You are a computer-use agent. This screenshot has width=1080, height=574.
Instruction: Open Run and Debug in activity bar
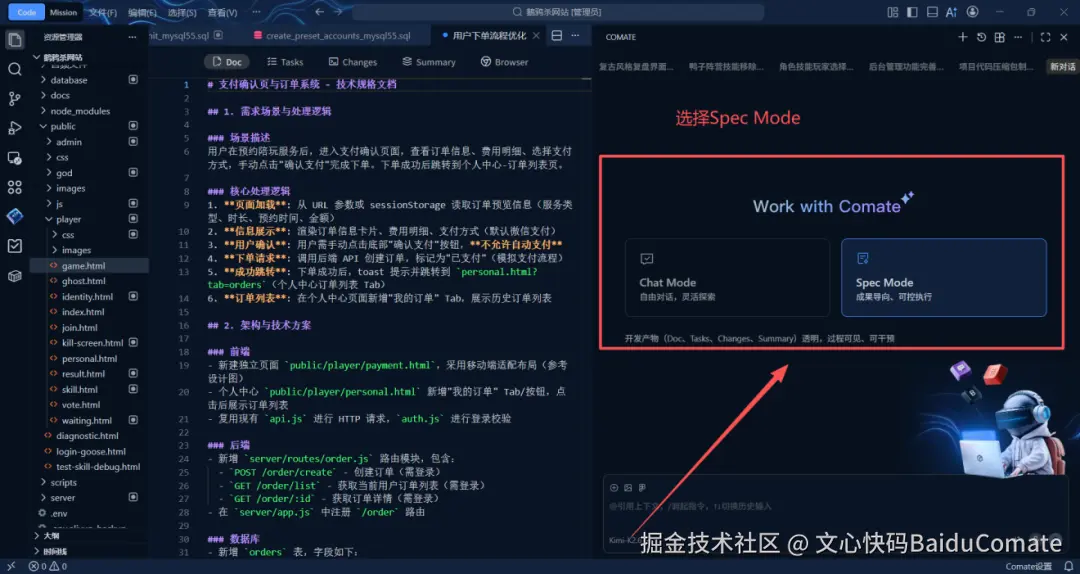coord(14,128)
